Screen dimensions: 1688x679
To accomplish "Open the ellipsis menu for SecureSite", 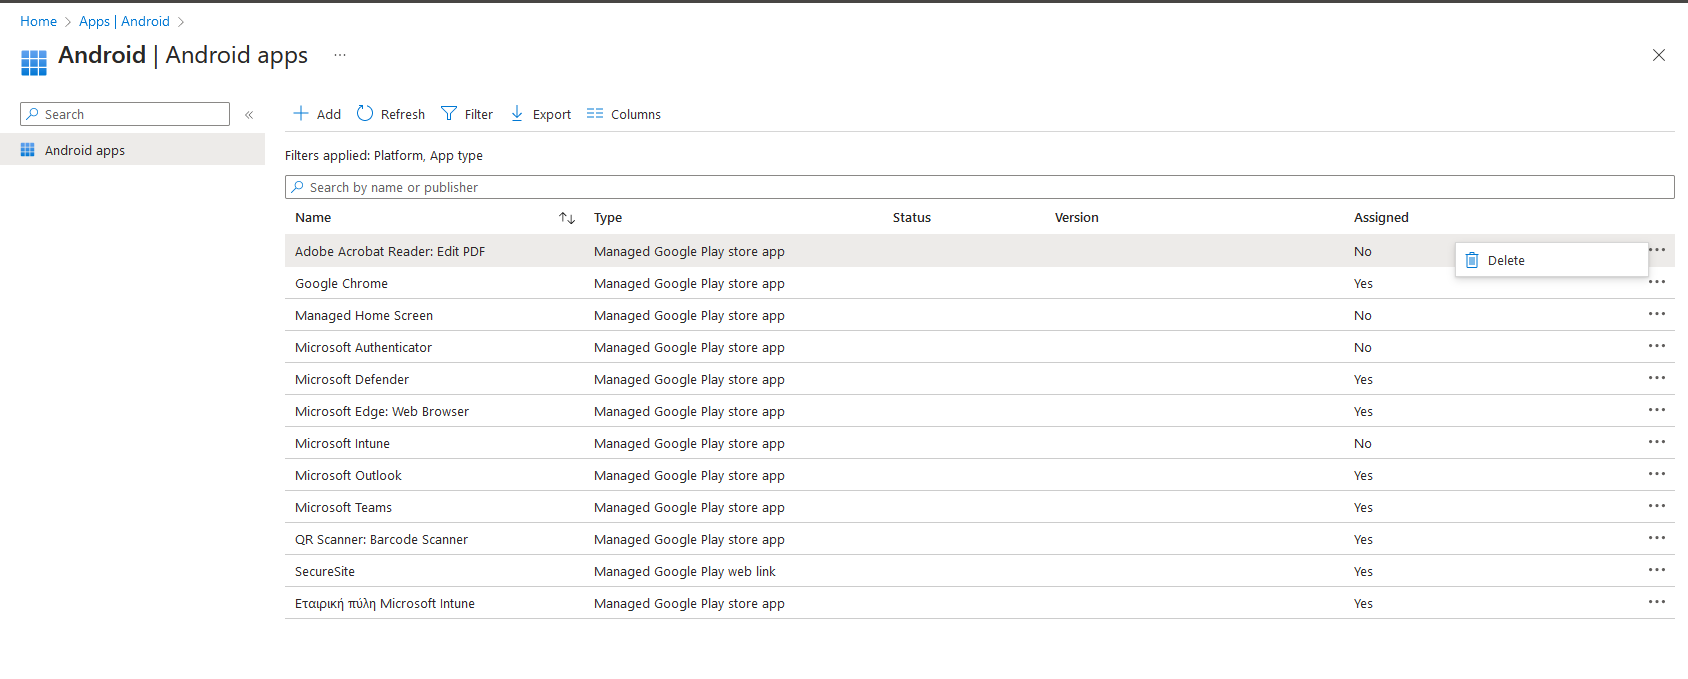I will pyautogui.click(x=1657, y=570).
